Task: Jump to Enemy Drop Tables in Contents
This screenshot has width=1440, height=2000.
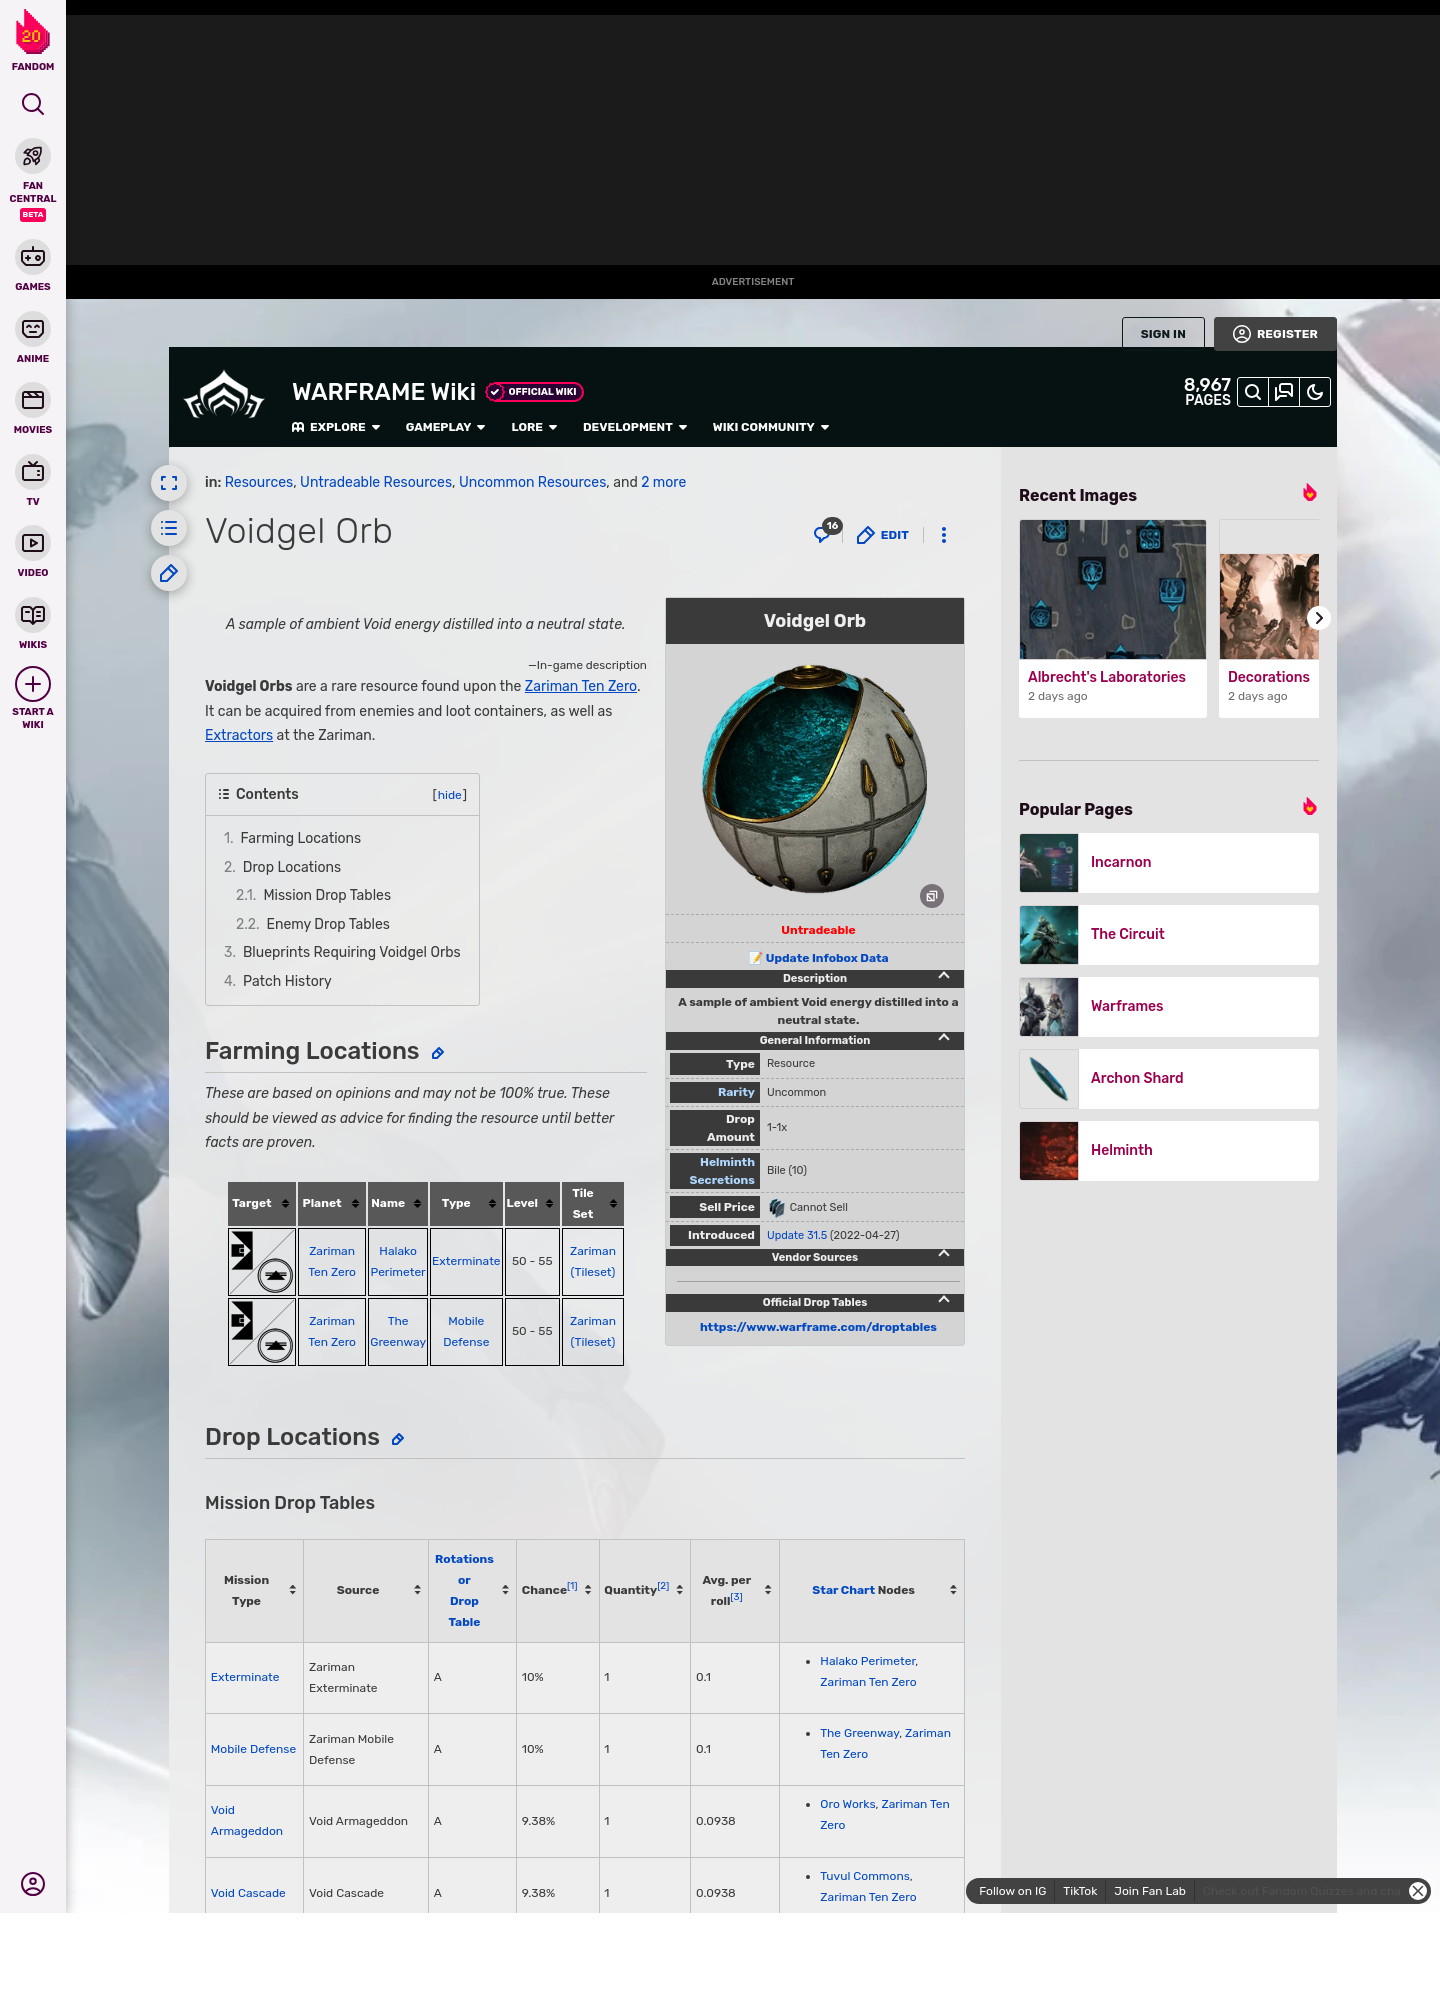Action: click(x=328, y=924)
